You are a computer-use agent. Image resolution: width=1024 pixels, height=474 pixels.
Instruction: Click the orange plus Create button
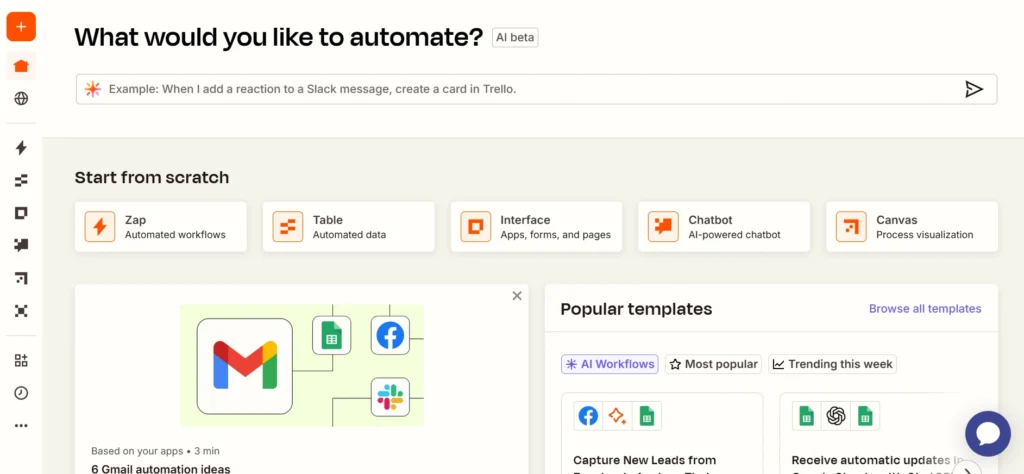[21, 27]
